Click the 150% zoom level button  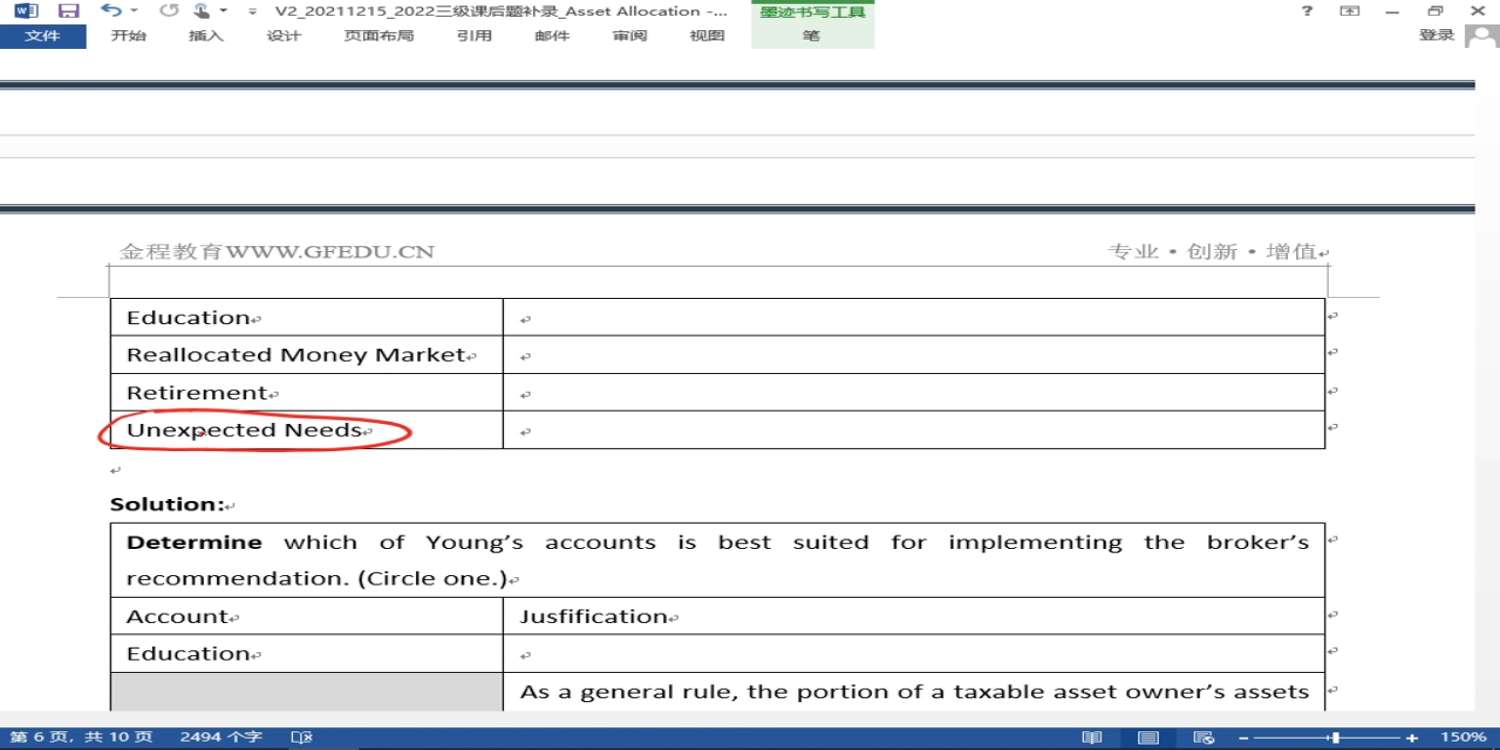click(1464, 738)
